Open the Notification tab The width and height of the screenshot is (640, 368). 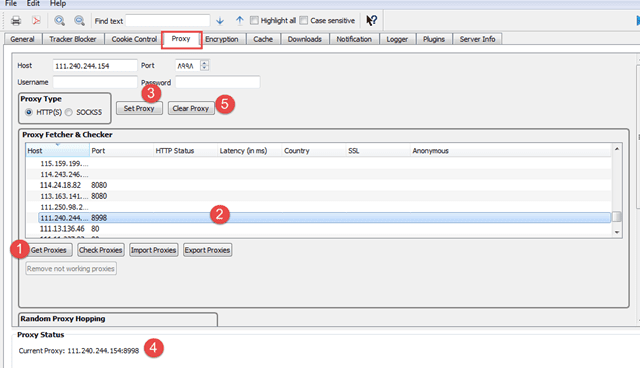click(354, 39)
